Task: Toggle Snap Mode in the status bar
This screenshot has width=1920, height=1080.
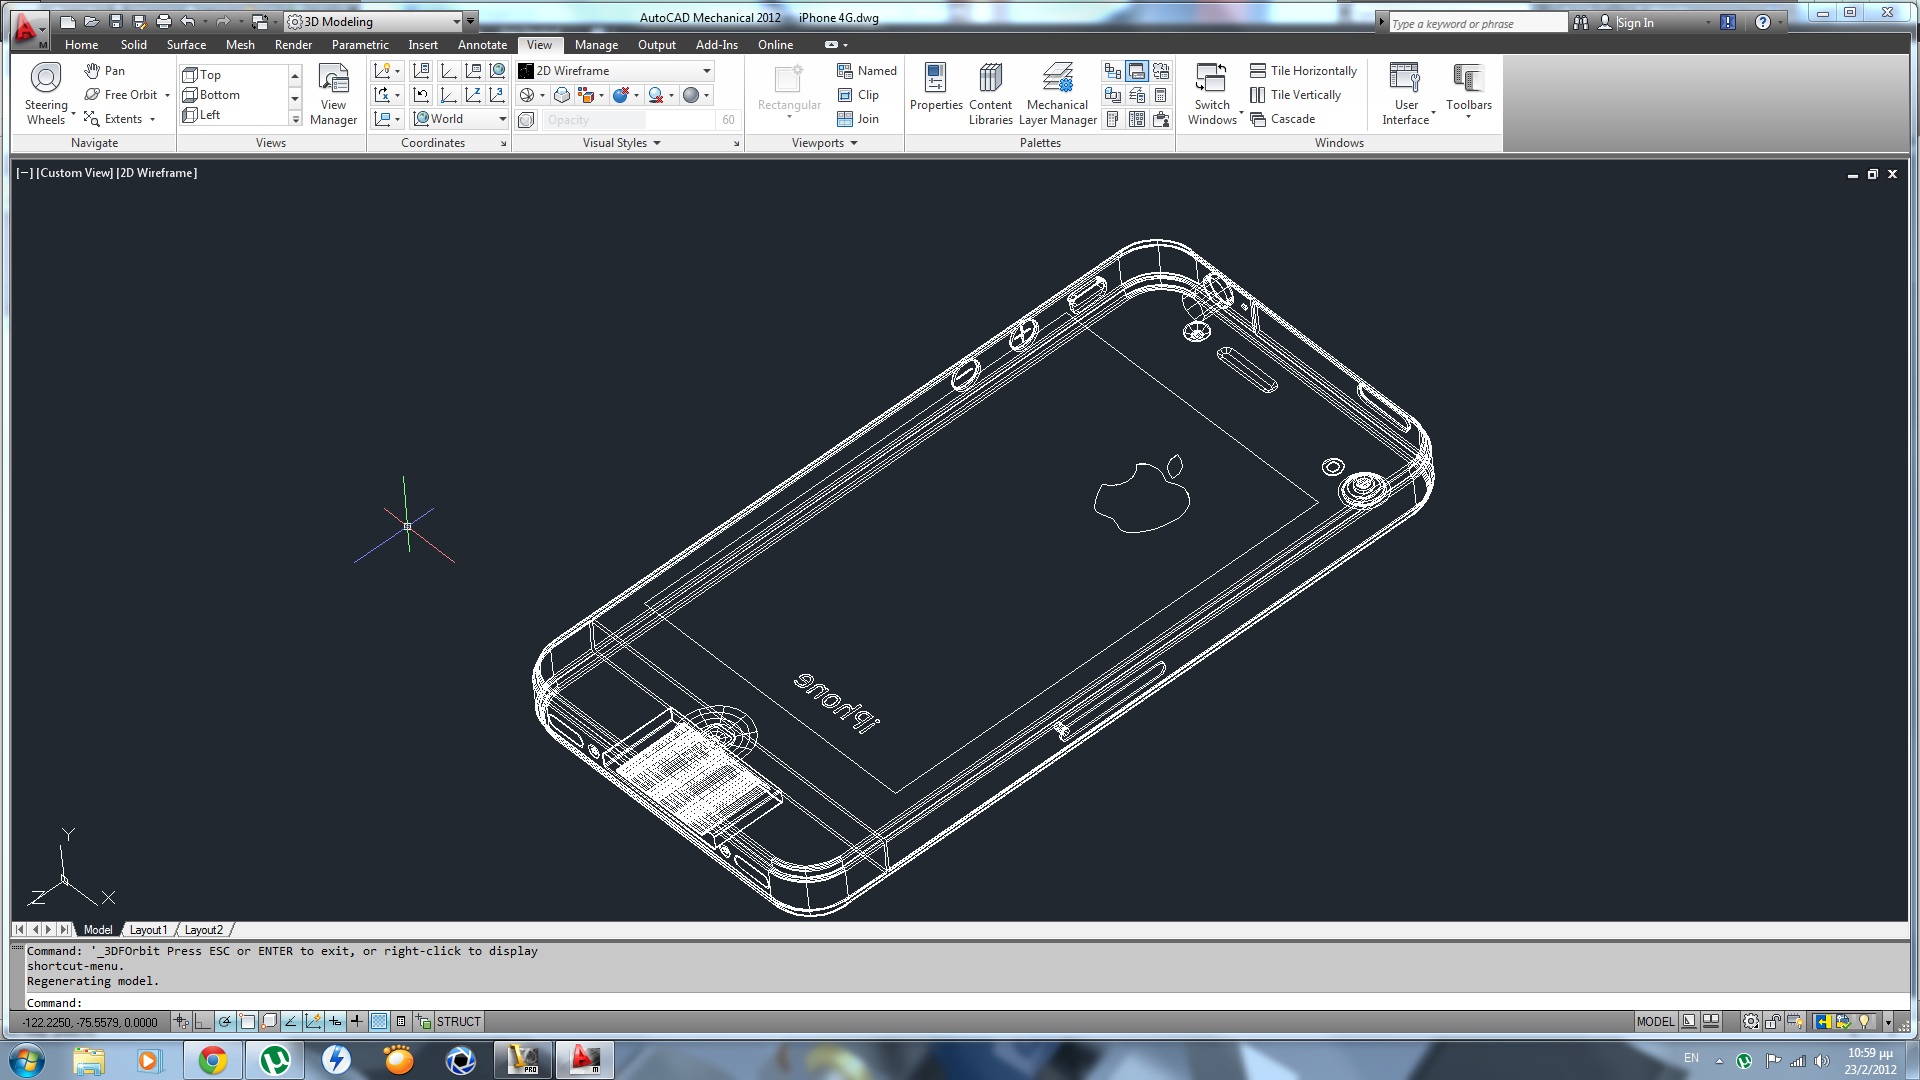Action: coord(181,1022)
